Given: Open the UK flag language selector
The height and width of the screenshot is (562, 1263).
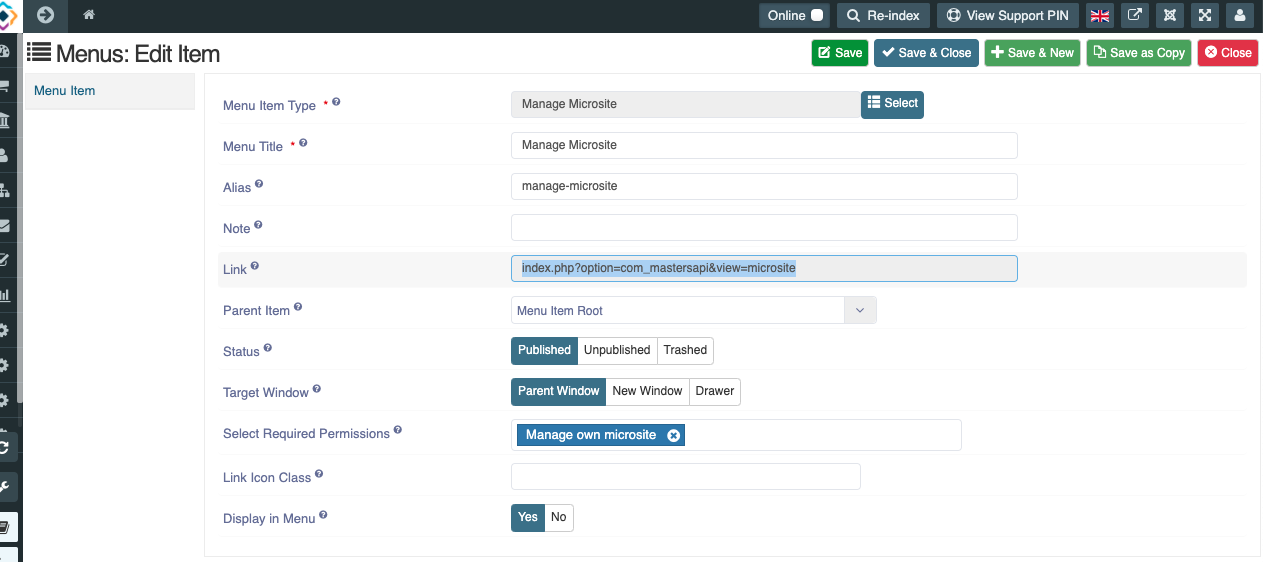Looking at the screenshot, I should click(1100, 15).
